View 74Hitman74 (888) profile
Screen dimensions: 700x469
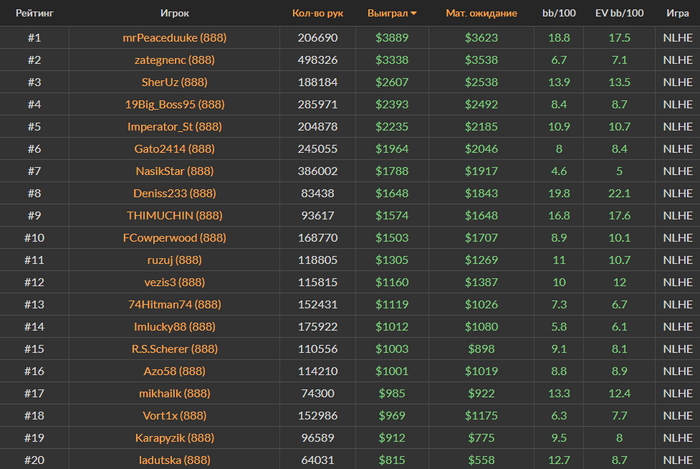click(175, 304)
